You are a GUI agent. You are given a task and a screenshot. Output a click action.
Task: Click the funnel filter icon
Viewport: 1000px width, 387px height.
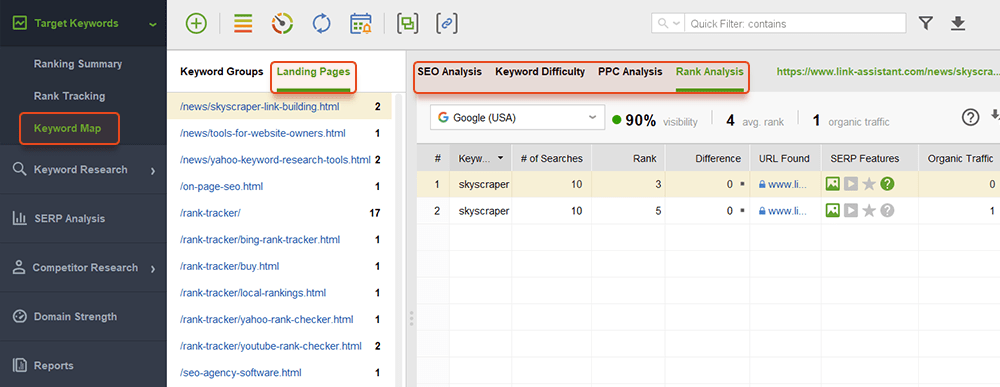coord(926,24)
